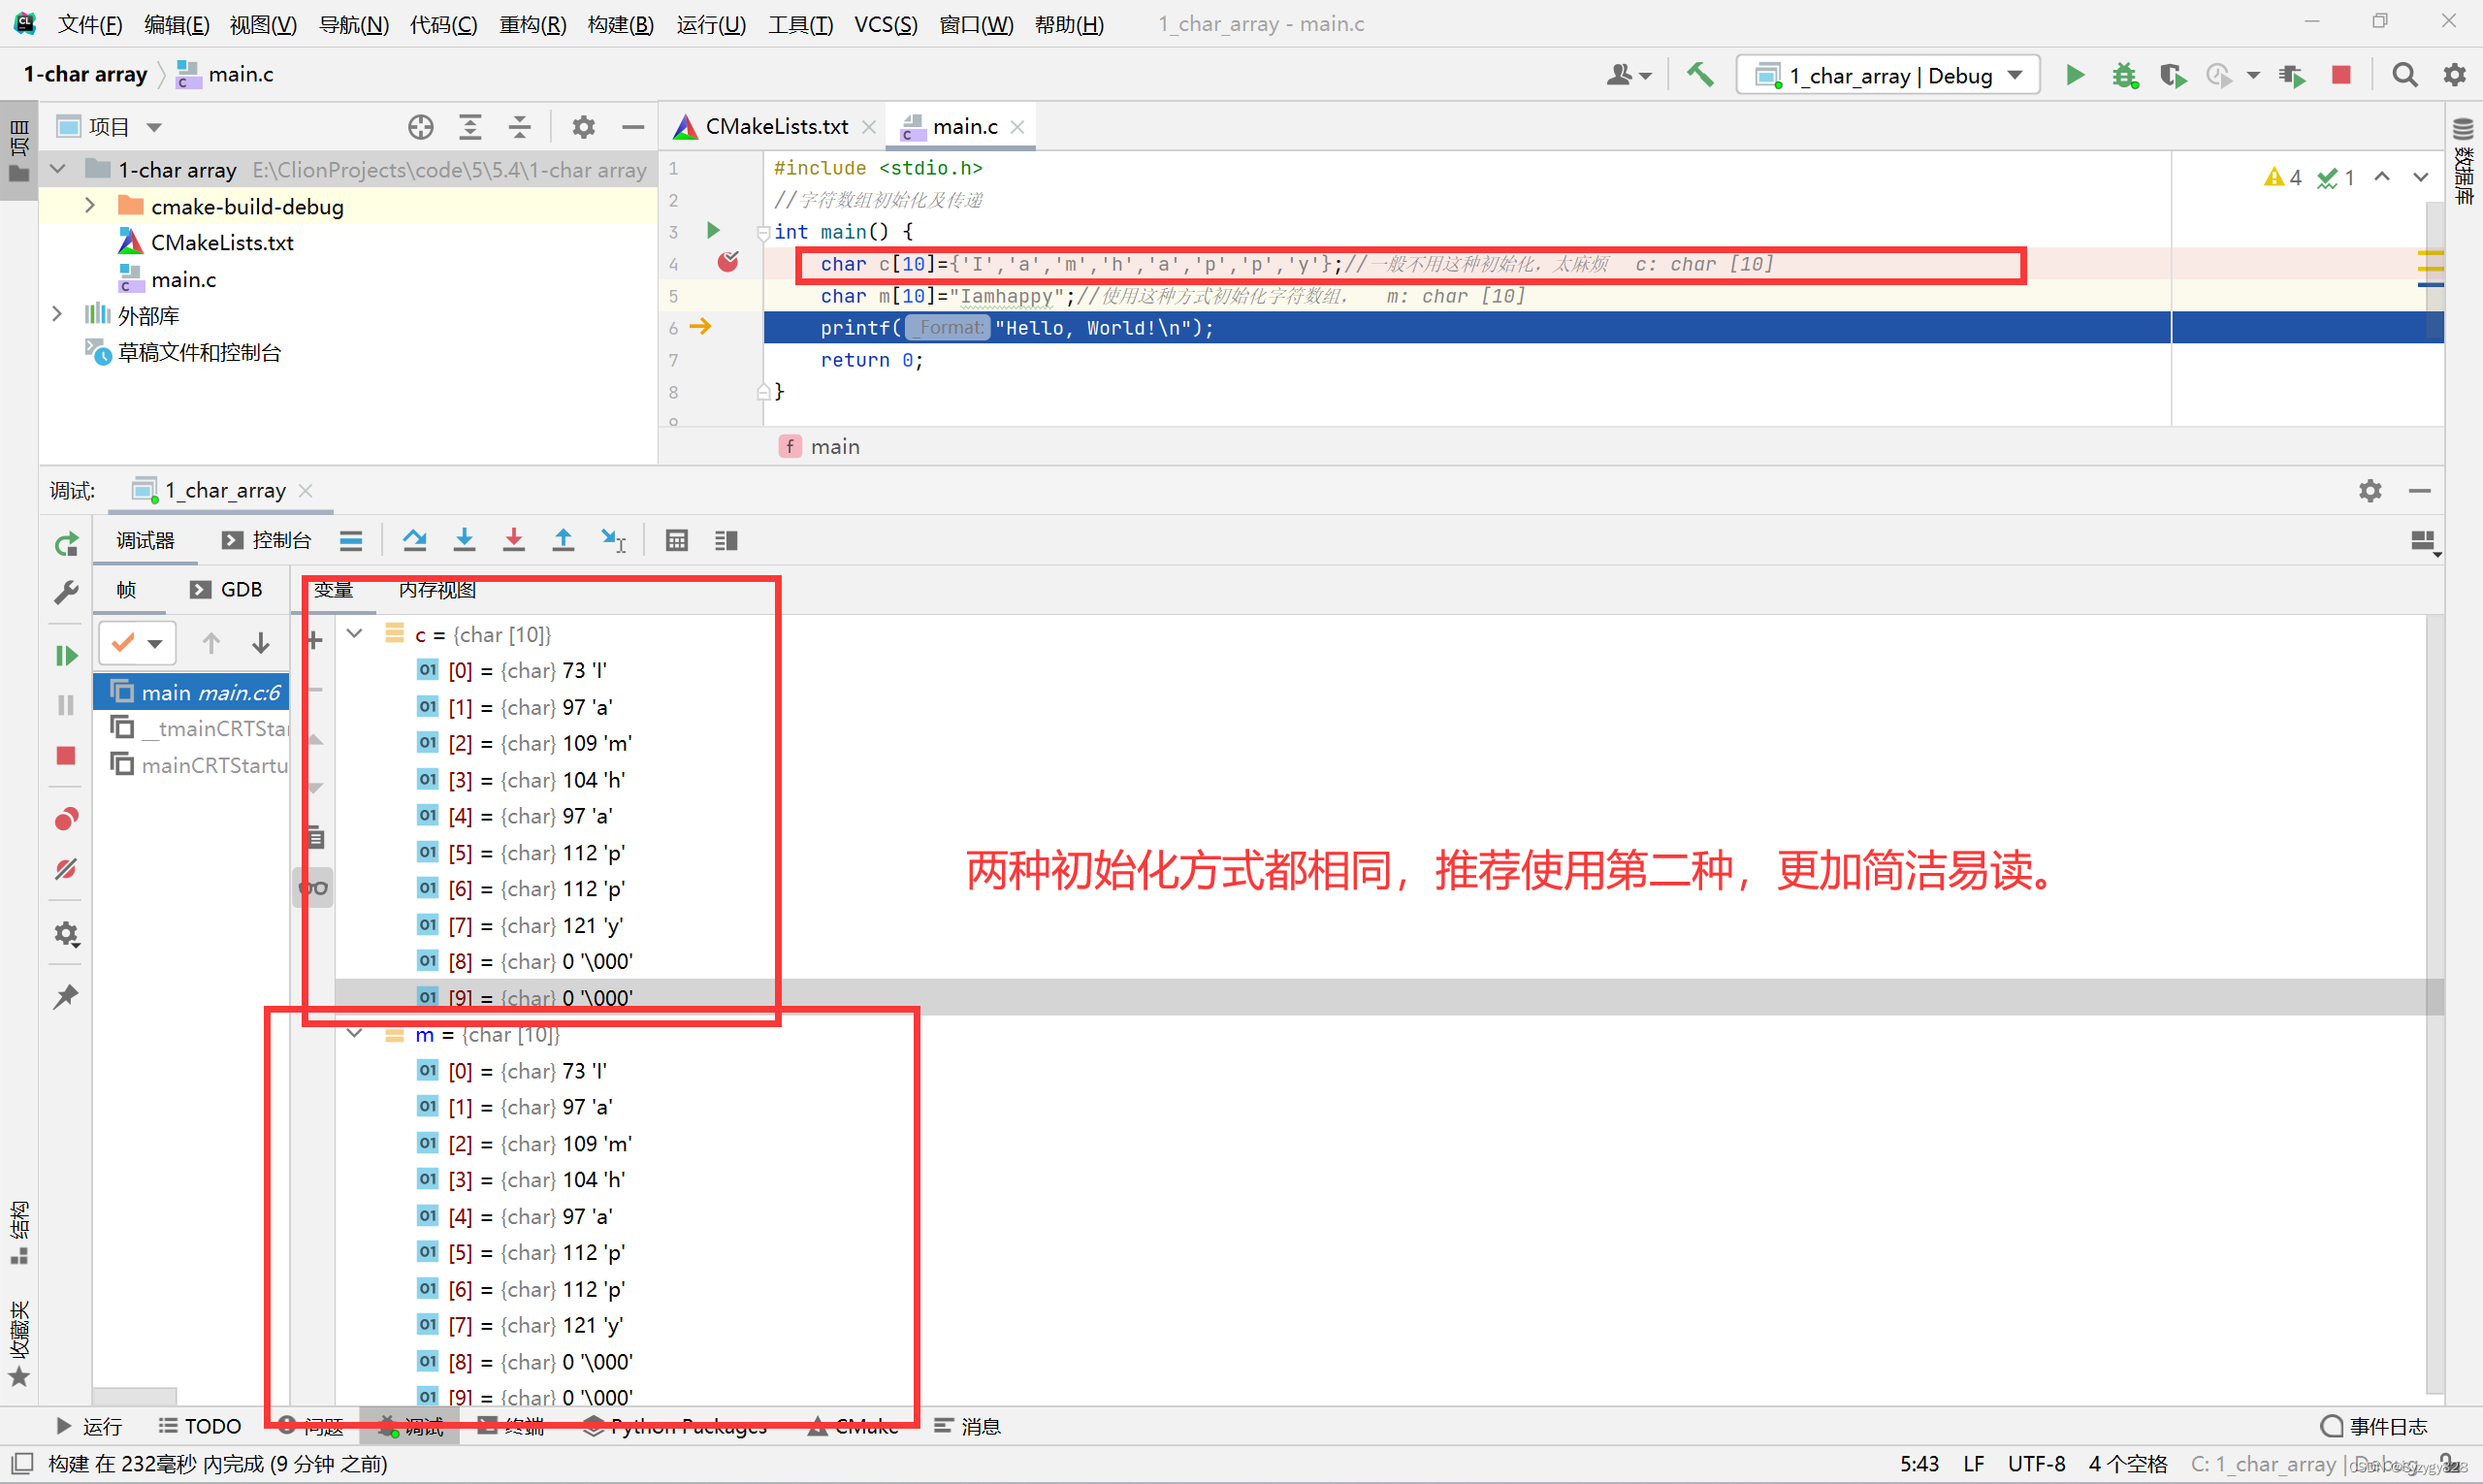Expand the cmake-build-debug folder
Screen dimensions: 2483x1484
(x=90, y=206)
